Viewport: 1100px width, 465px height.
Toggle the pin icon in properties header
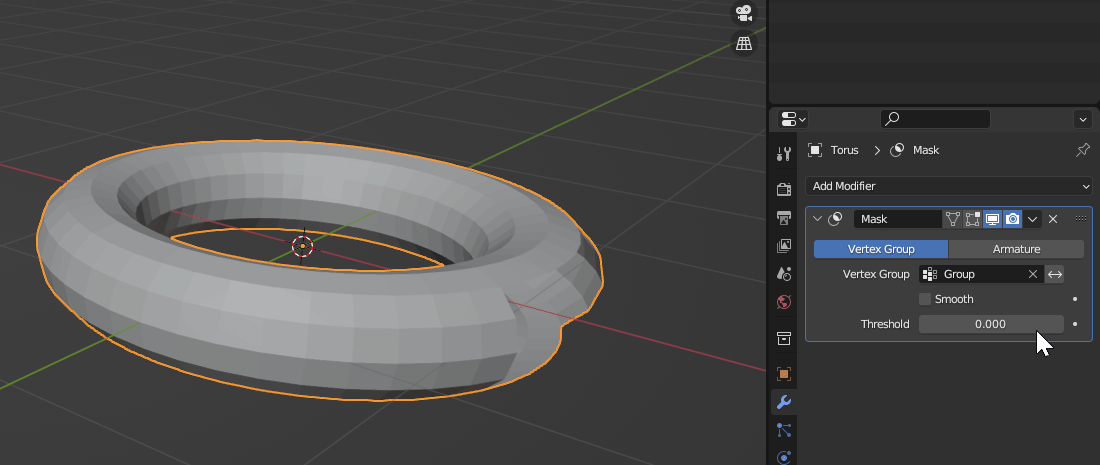[x=1082, y=150]
